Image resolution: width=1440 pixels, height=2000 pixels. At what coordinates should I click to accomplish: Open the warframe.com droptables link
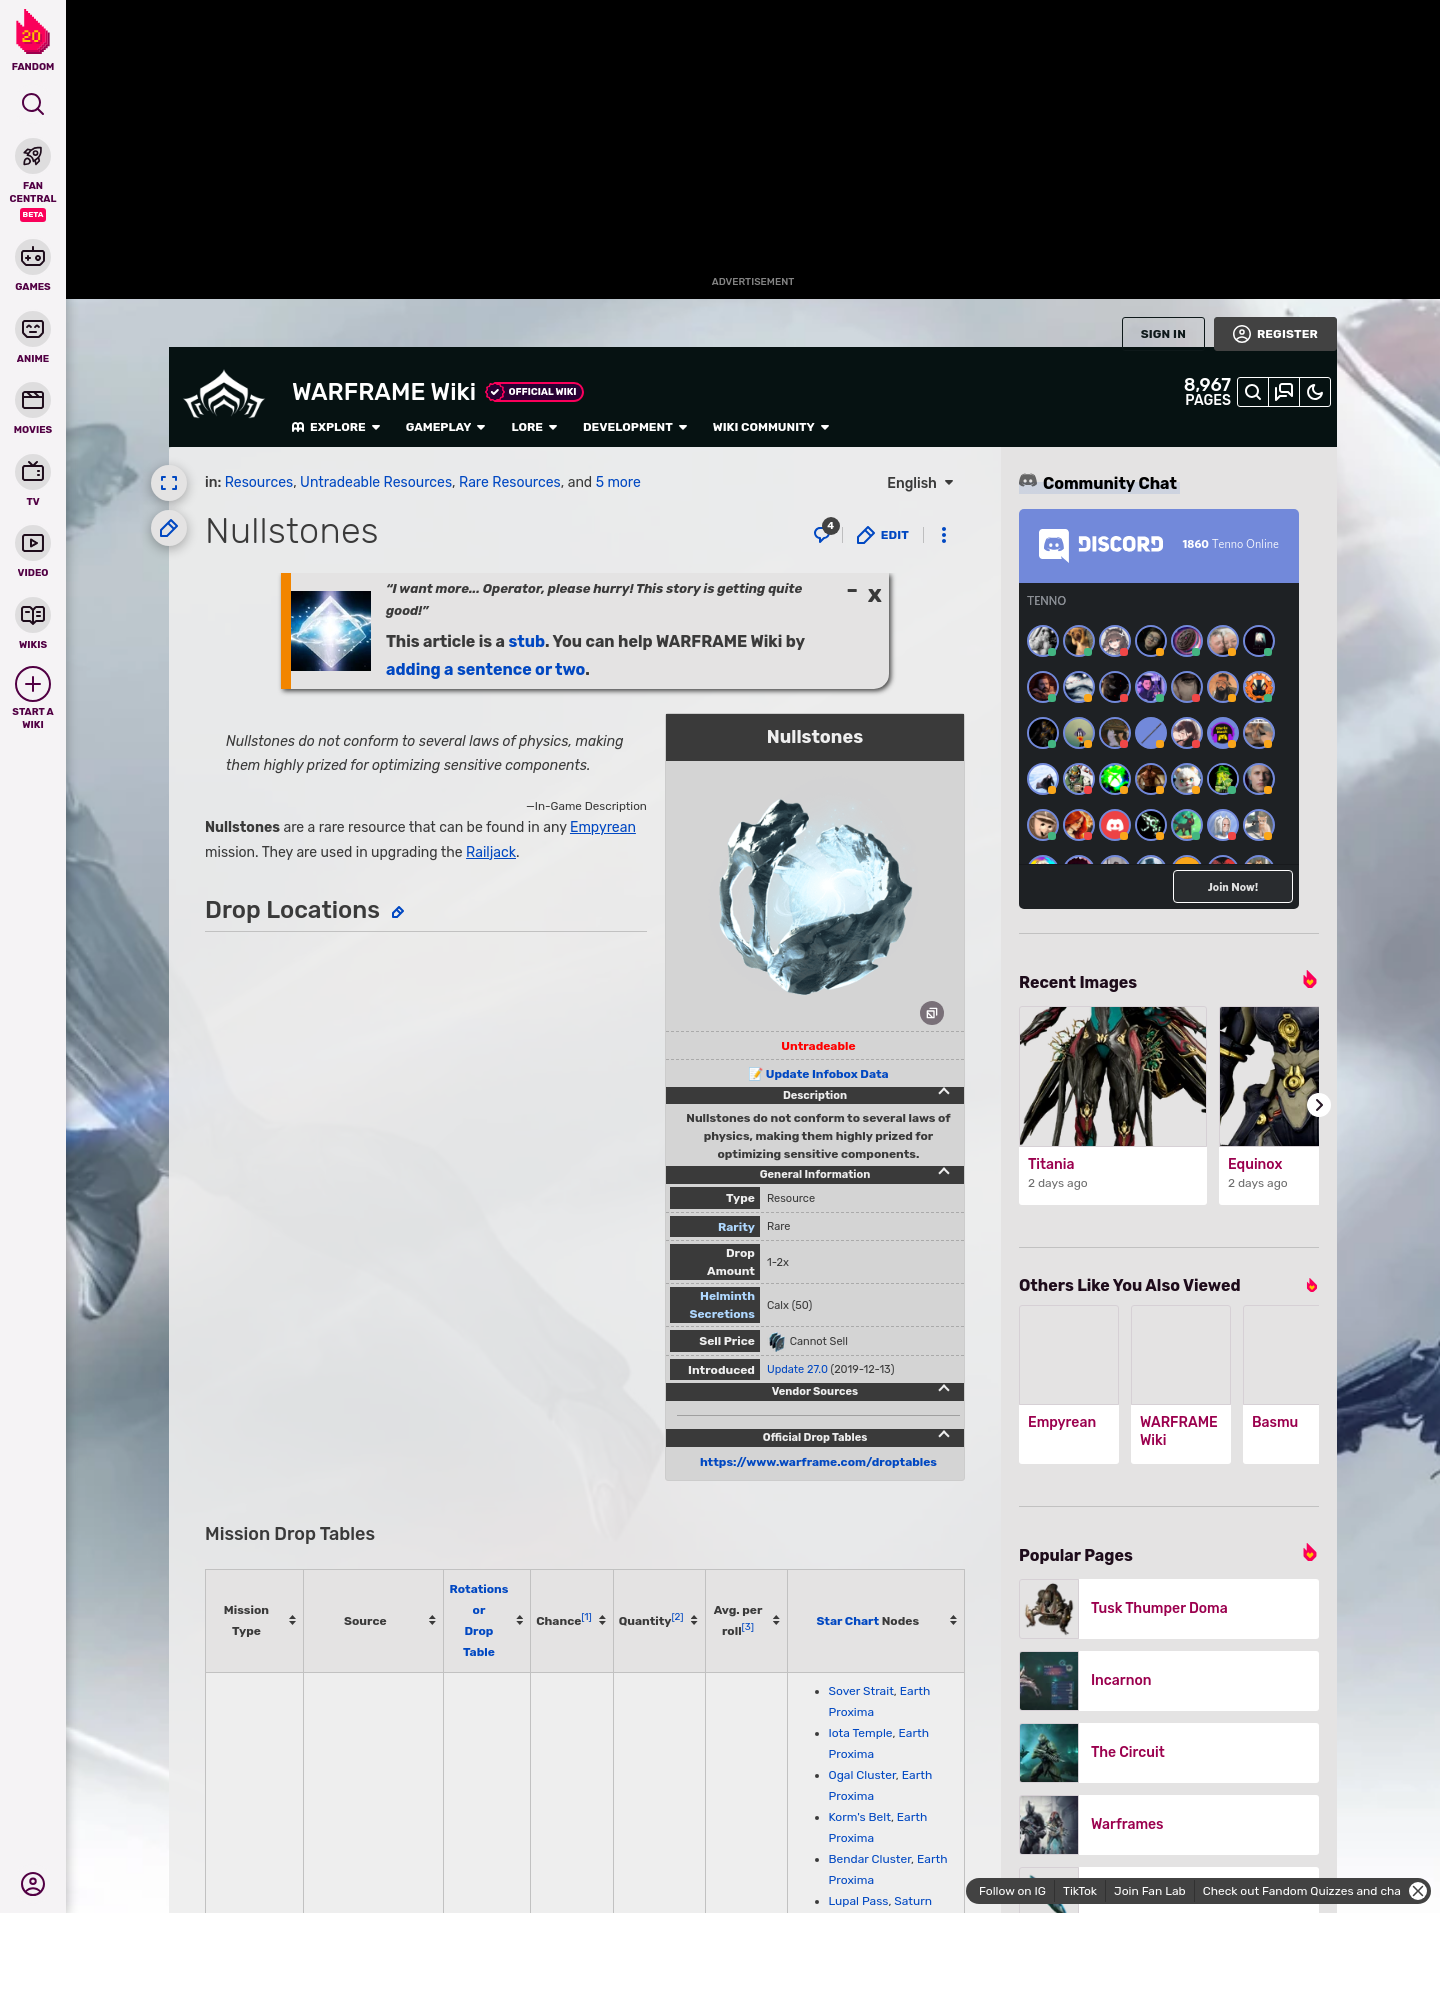click(818, 1462)
